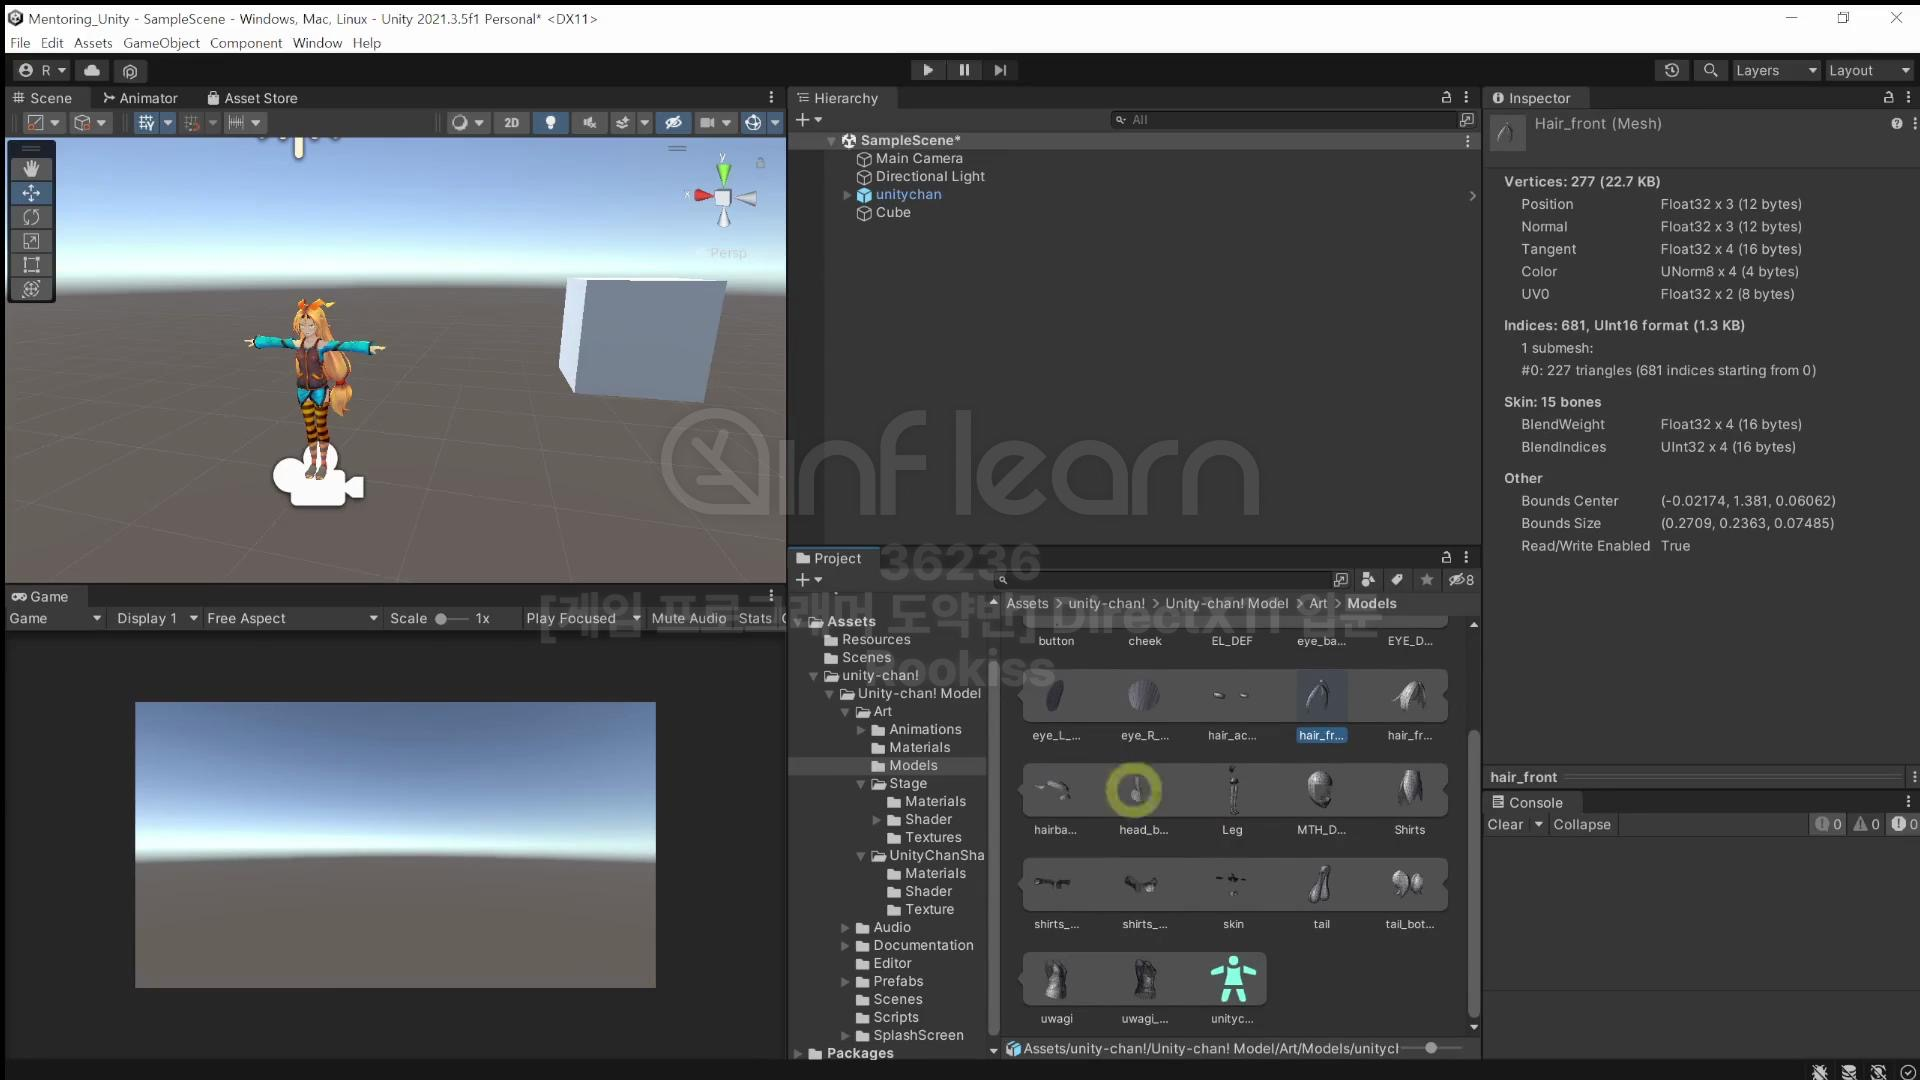Open the Free Aspect dropdown
The width and height of the screenshot is (1920, 1080).
click(291, 618)
